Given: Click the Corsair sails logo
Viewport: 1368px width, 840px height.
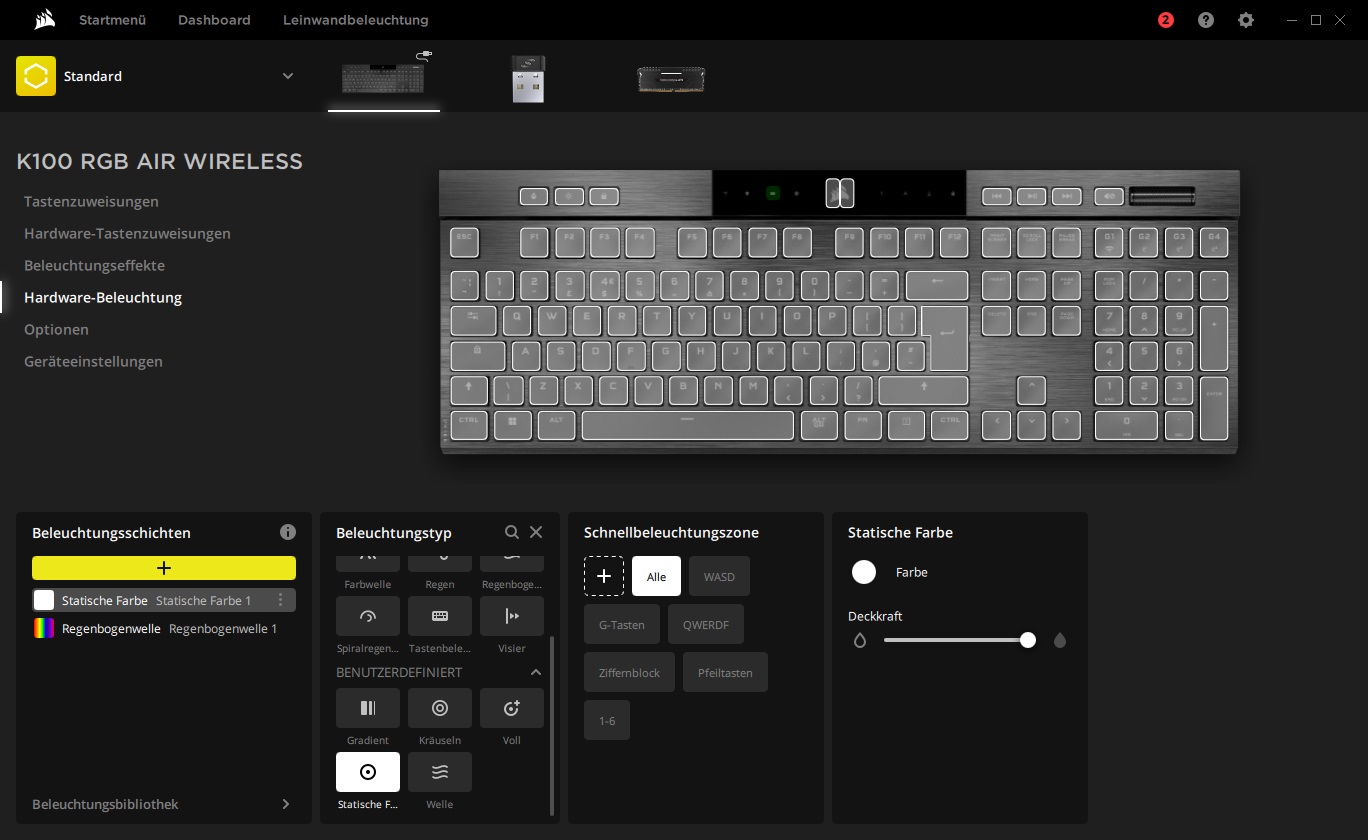Looking at the screenshot, I should coord(43,19).
